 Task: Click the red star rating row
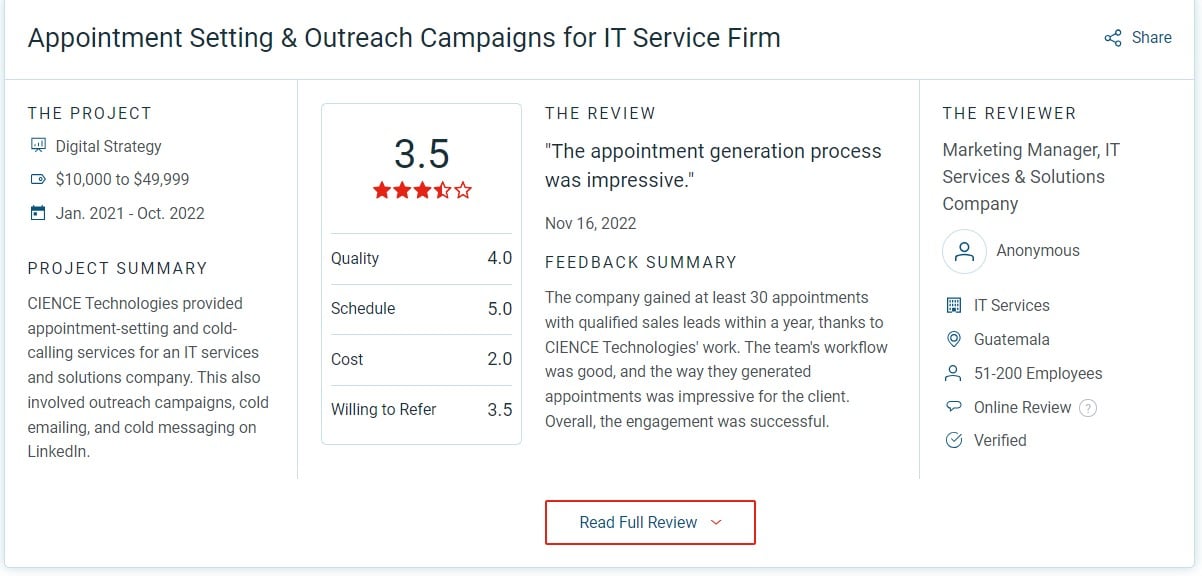422,190
